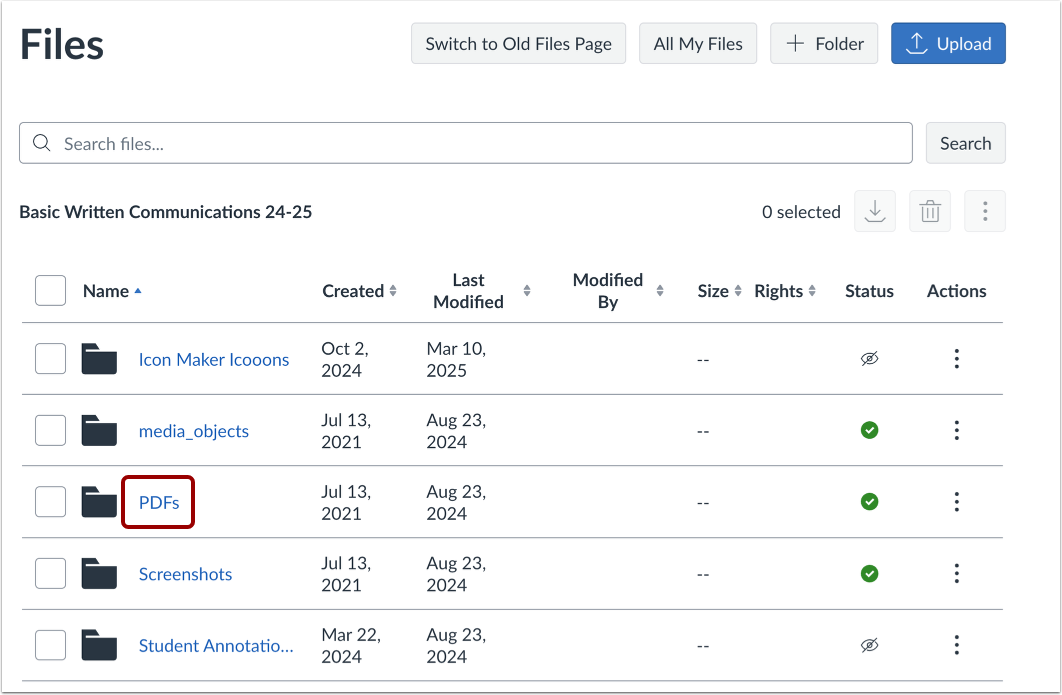The width and height of the screenshot is (1062, 695).
Task: Click published status icon for media_objects
Action: (x=870, y=431)
